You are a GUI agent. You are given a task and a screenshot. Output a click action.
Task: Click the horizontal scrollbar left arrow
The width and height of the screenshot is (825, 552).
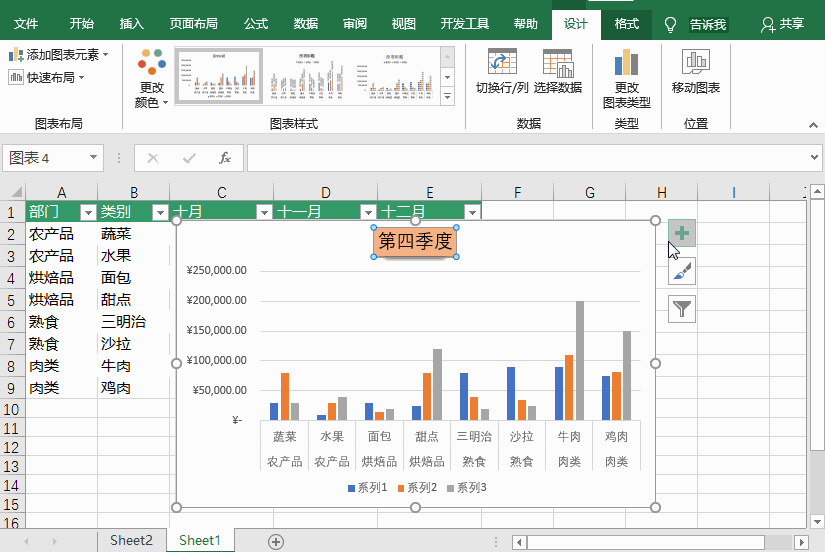(x=519, y=542)
